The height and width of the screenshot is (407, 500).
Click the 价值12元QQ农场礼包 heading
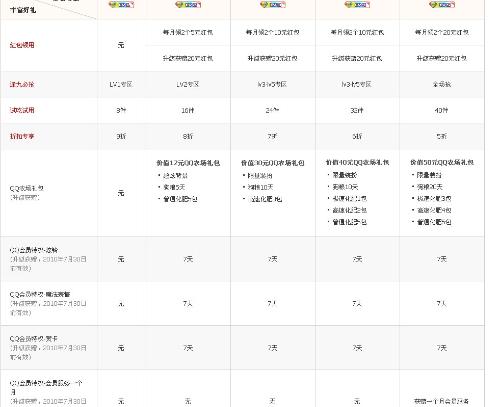(x=188, y=163)
